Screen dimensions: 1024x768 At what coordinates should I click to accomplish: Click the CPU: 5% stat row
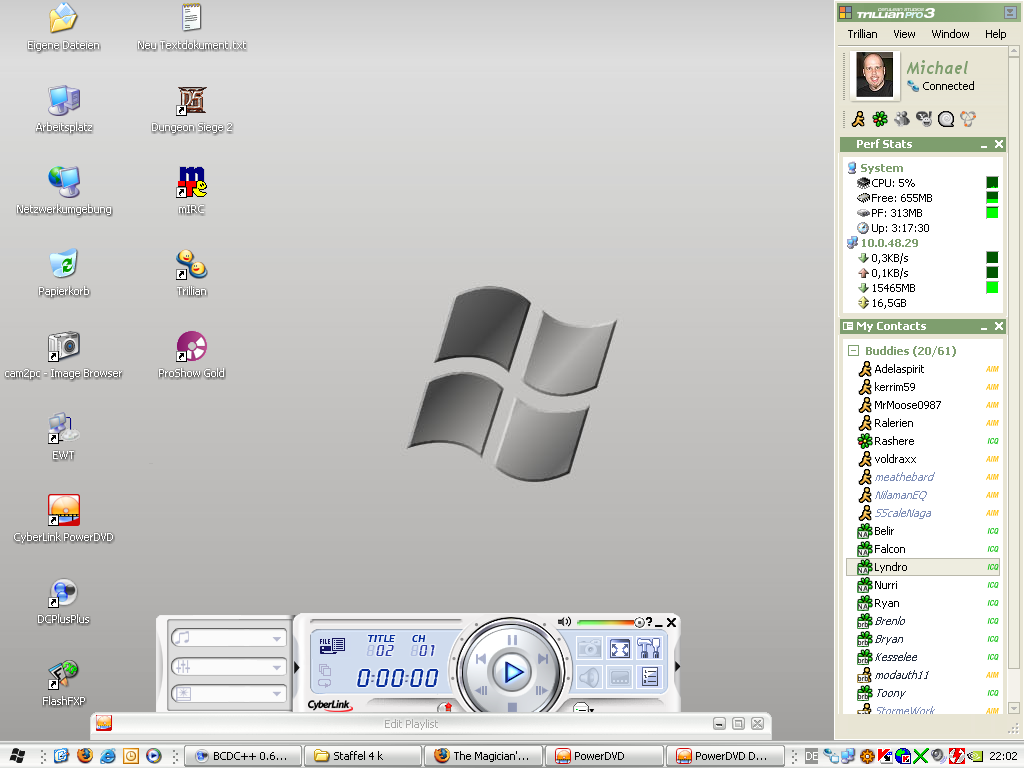click(893, 184)
